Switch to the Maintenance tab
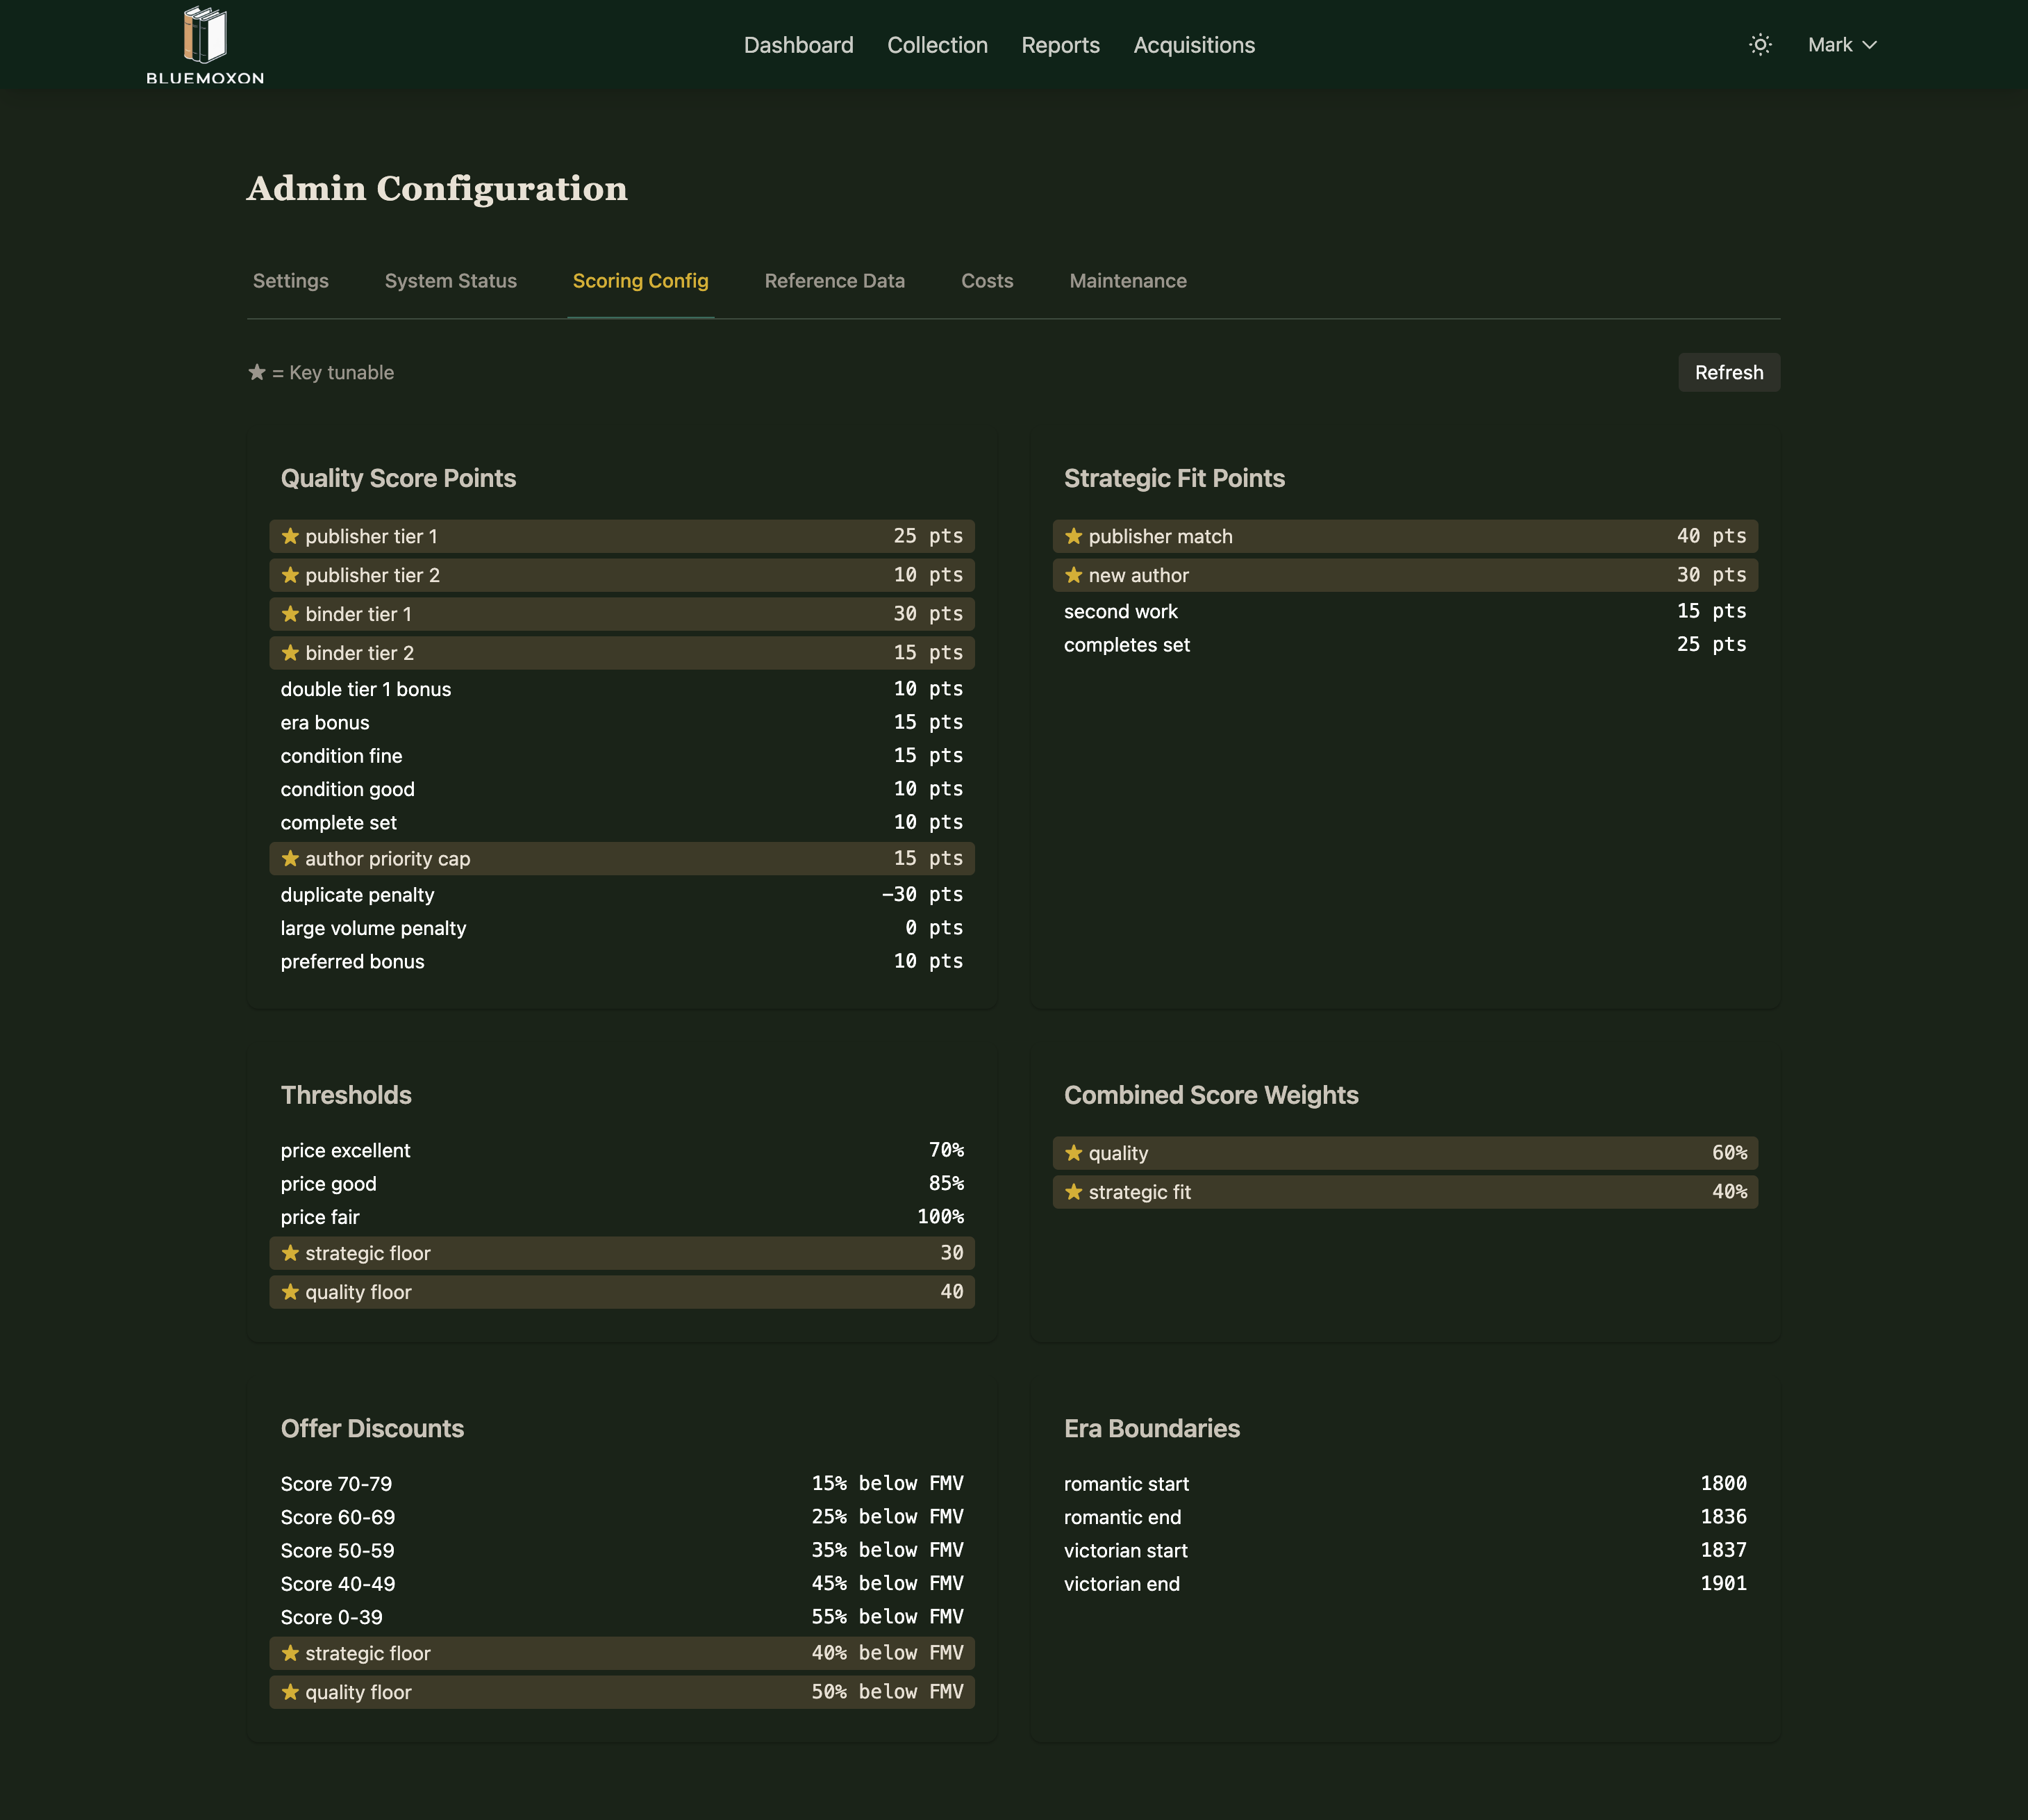 tap(1127, 281)
